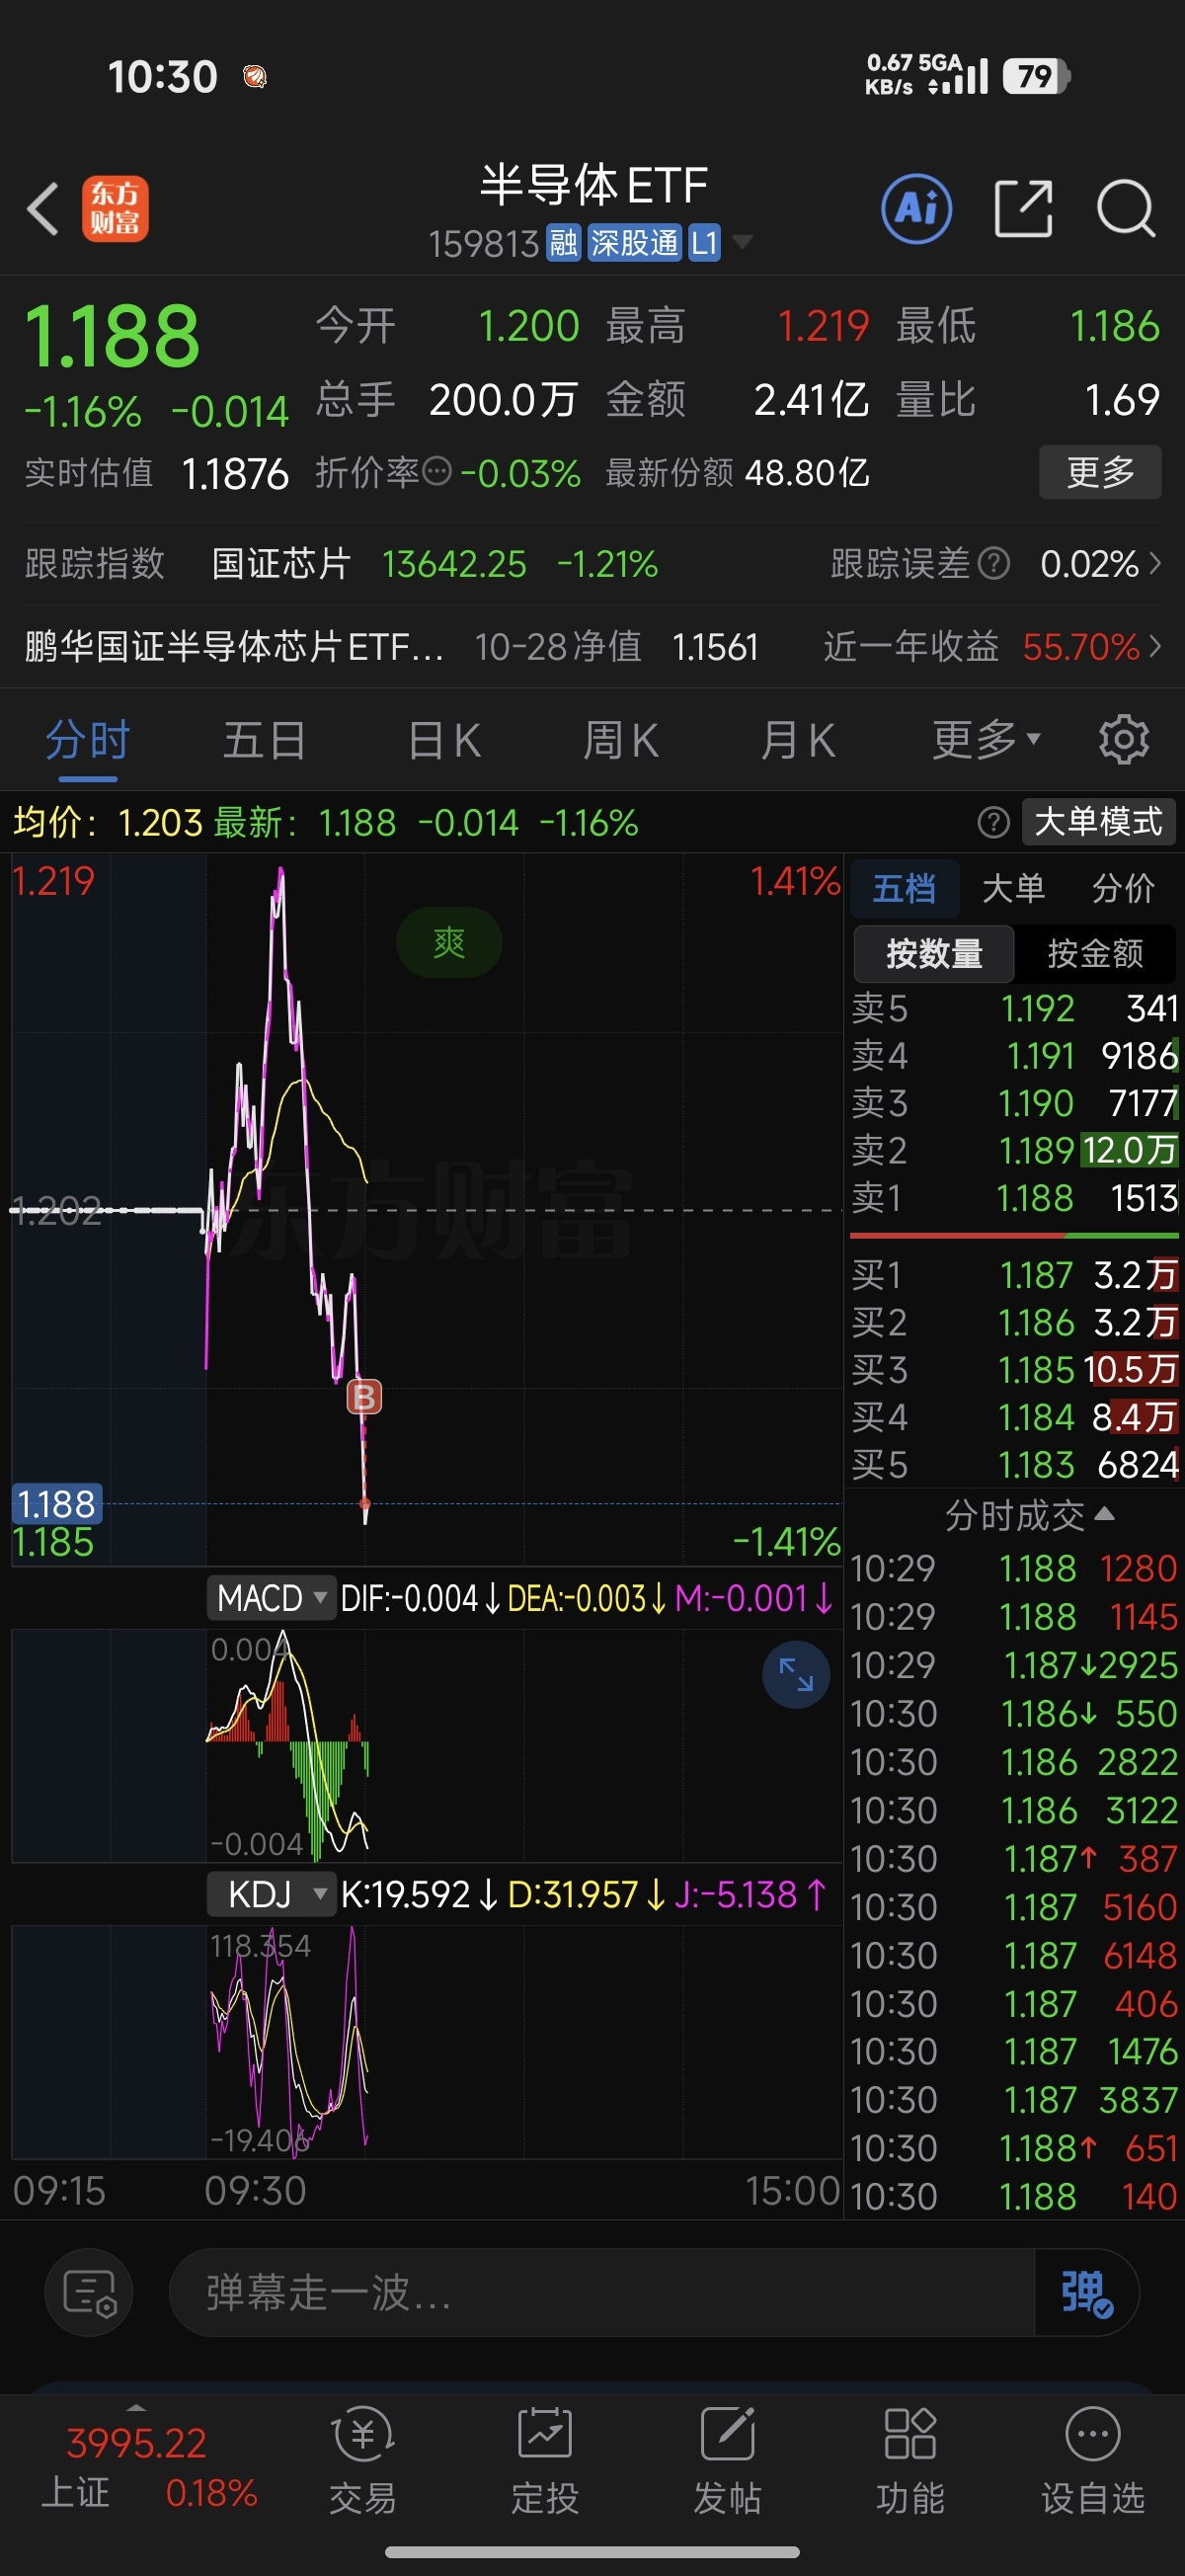
Task: Switch to the 月K tab
Action: [x=797, y=741]
